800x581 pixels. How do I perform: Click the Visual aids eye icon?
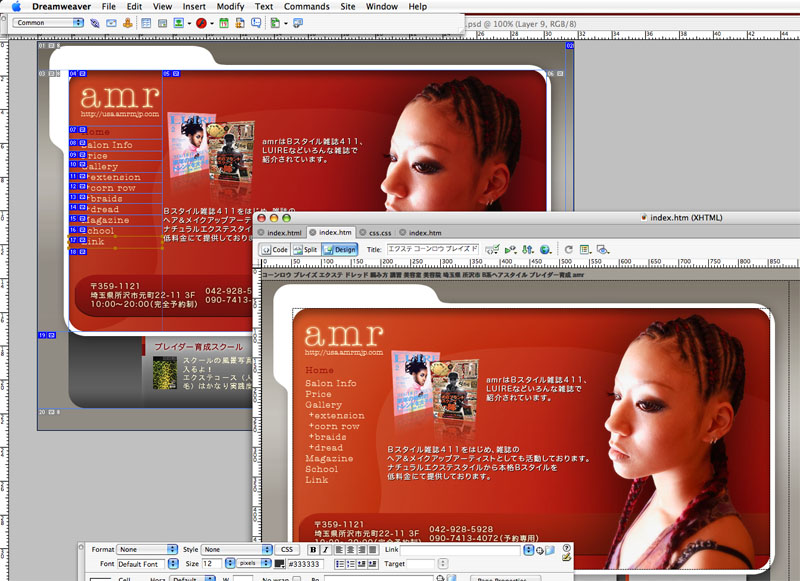(x=603, y=249)
